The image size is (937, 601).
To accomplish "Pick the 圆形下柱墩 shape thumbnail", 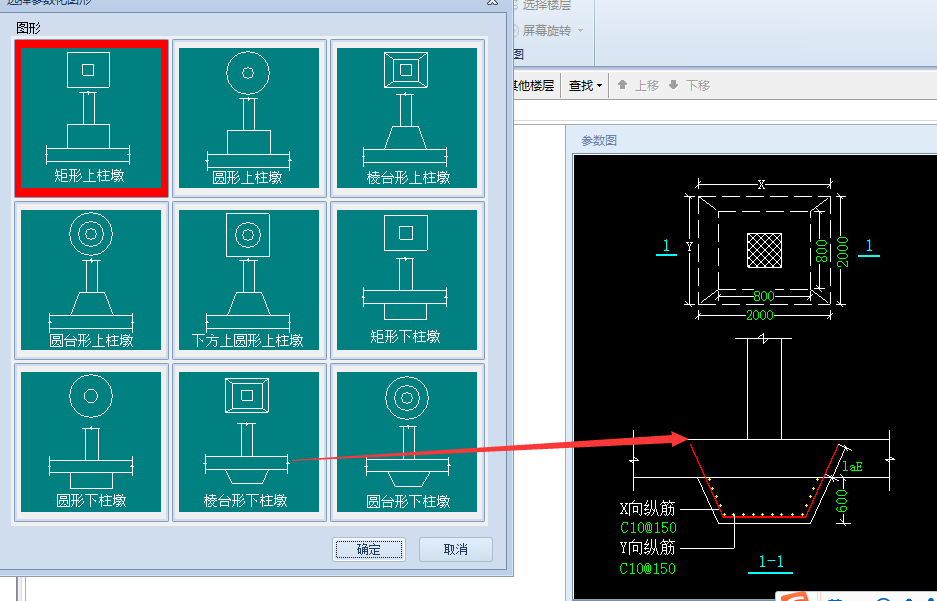I will click(x=90, y=441).
